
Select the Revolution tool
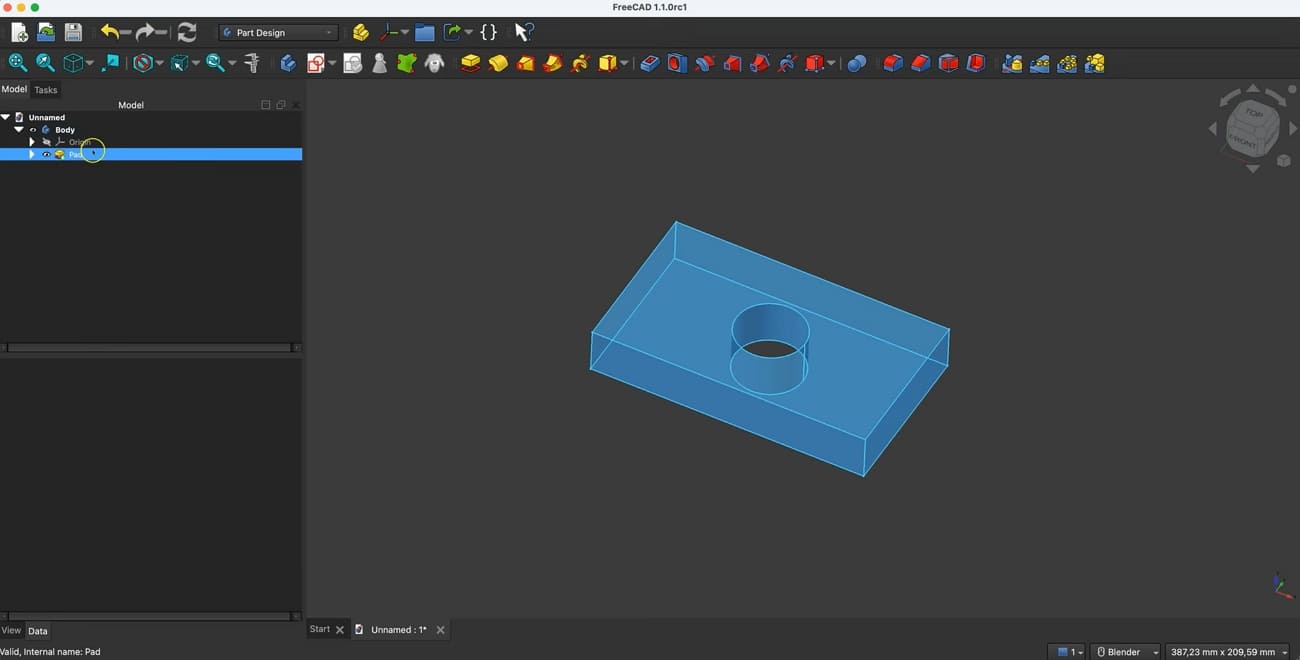(x=497, y=63)
